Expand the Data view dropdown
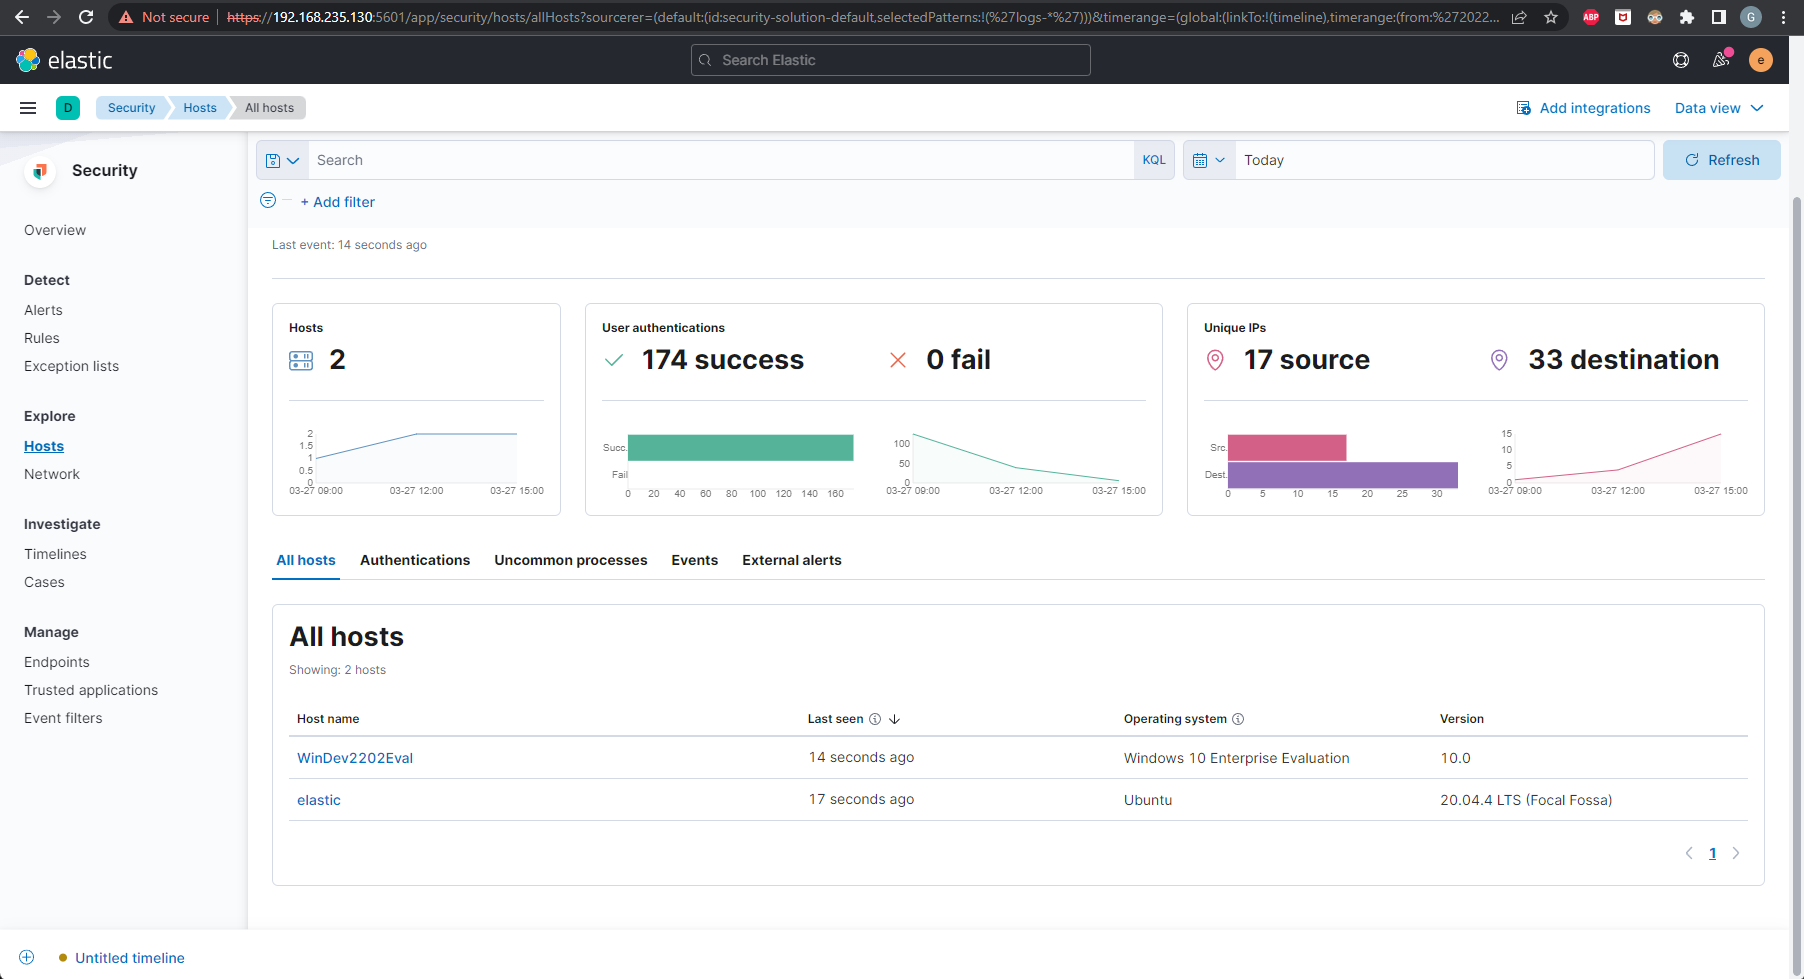The image size is (1804, 979). click(1719, 108)
